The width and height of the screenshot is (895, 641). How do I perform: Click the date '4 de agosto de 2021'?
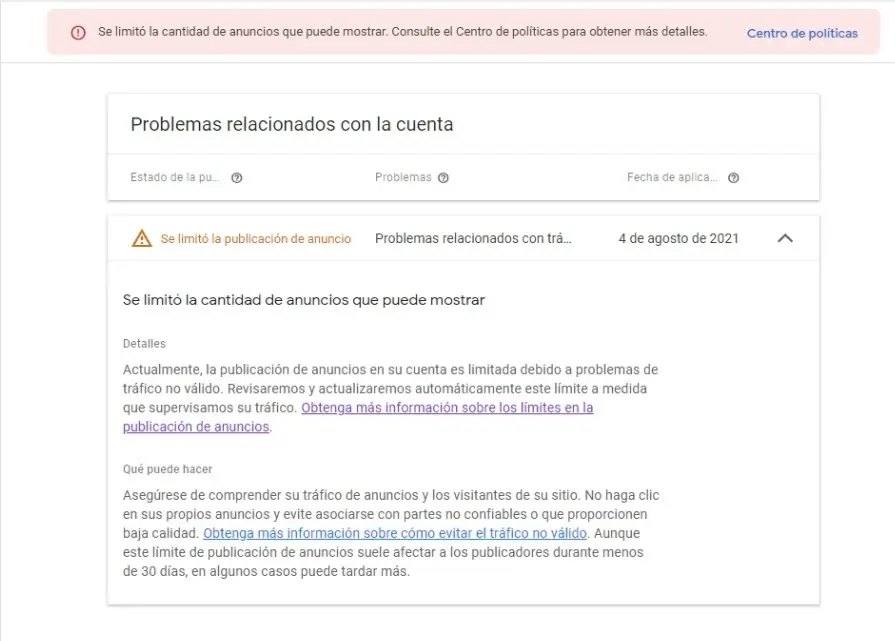tap(679, 239)
